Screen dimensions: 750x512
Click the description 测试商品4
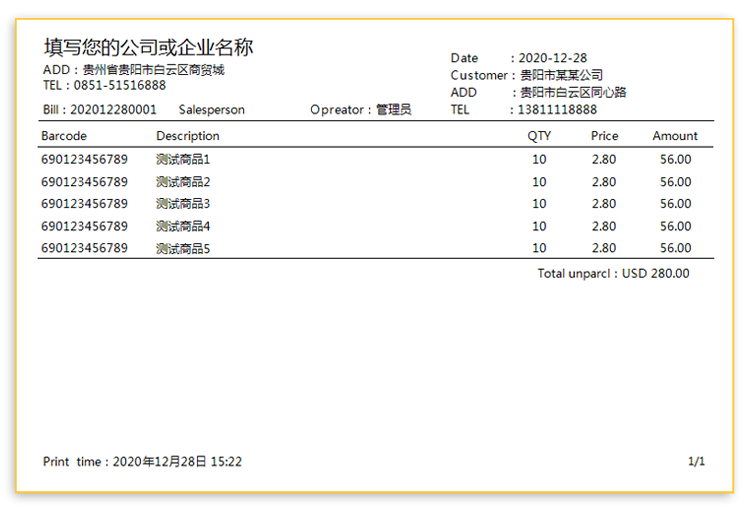point(183,226)
